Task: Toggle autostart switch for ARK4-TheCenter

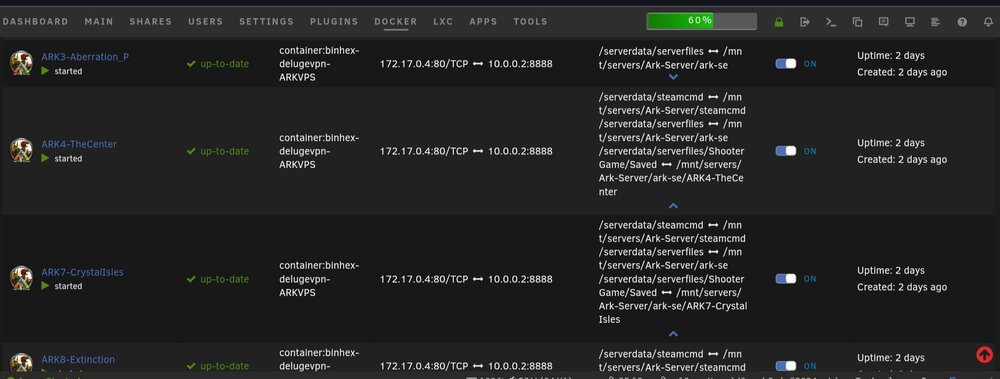Action: (786, 151)
